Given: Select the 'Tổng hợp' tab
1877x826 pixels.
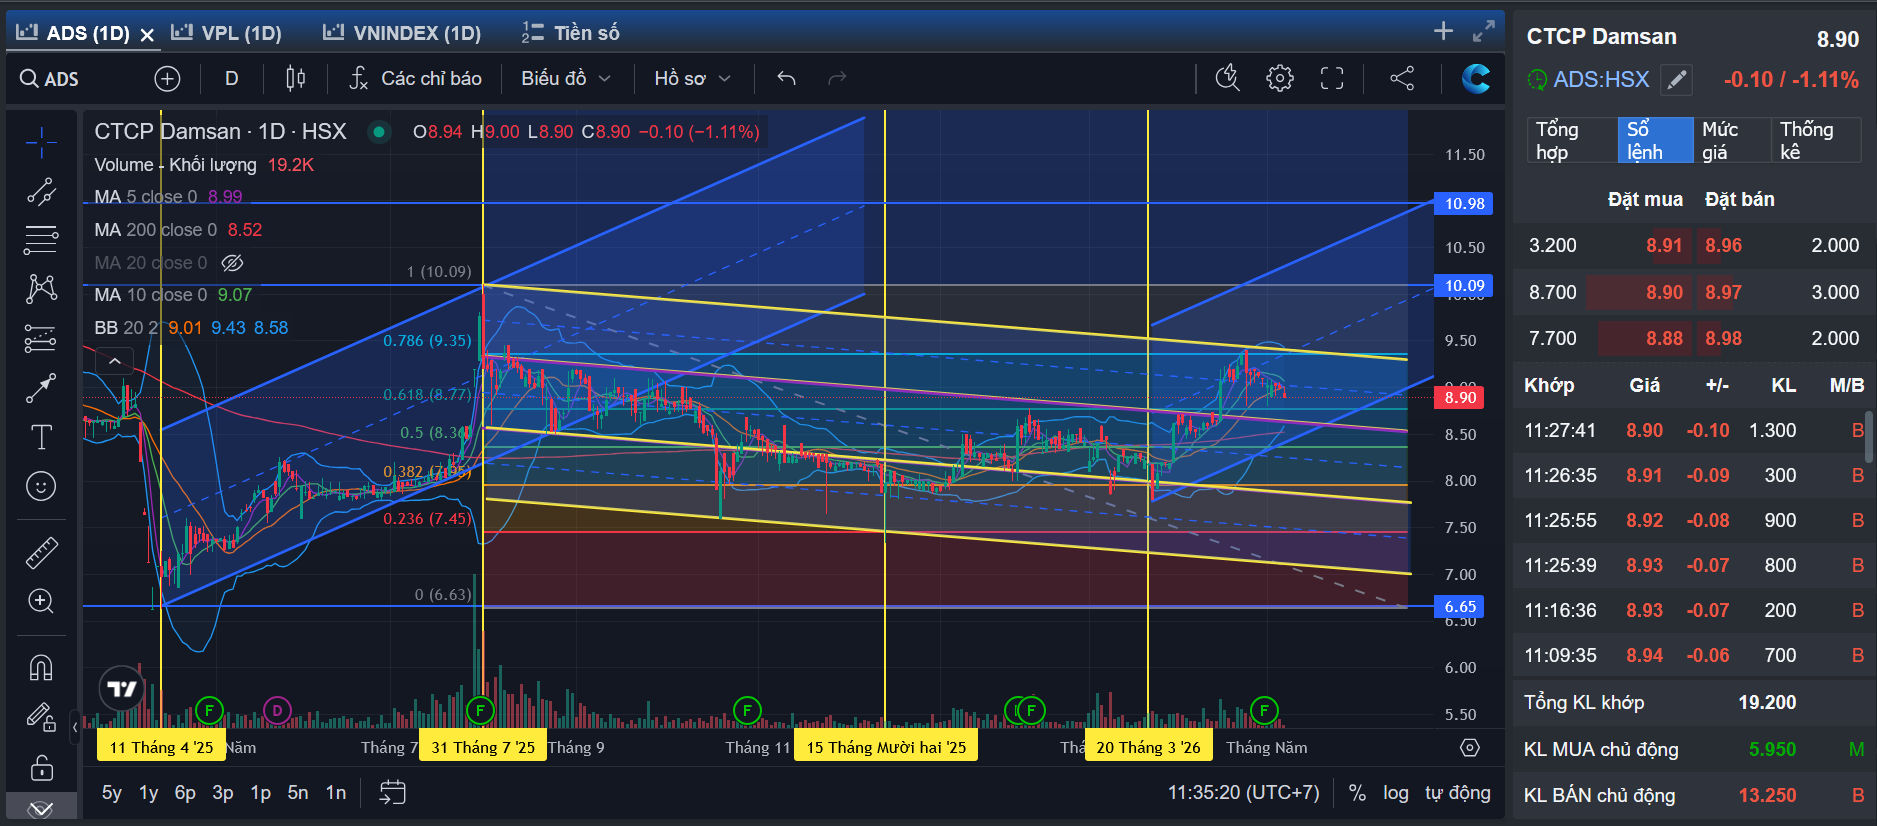Looking at the screenshot, I should [x=1572, y=141].
